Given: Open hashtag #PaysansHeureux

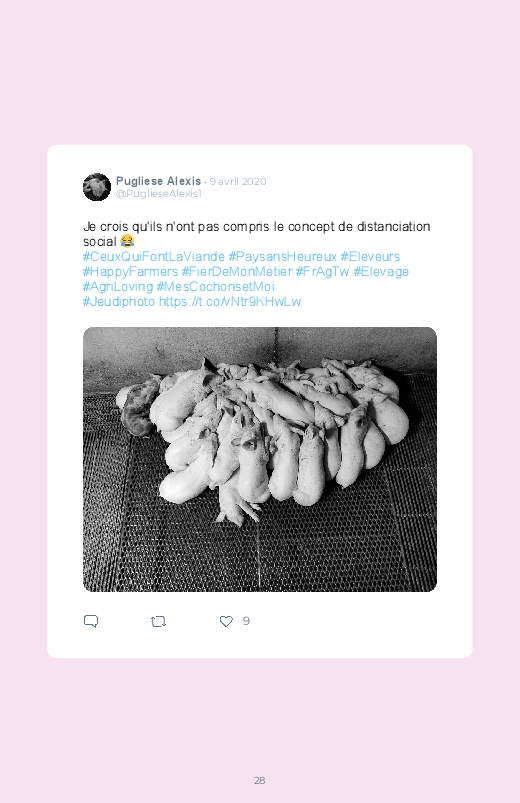Looking at the screenshot, I should tap(283, 257).
